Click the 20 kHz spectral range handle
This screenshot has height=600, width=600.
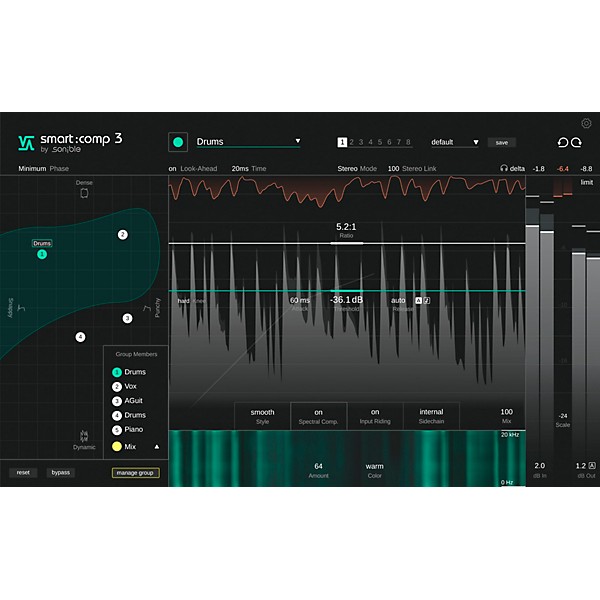(513, 431)
